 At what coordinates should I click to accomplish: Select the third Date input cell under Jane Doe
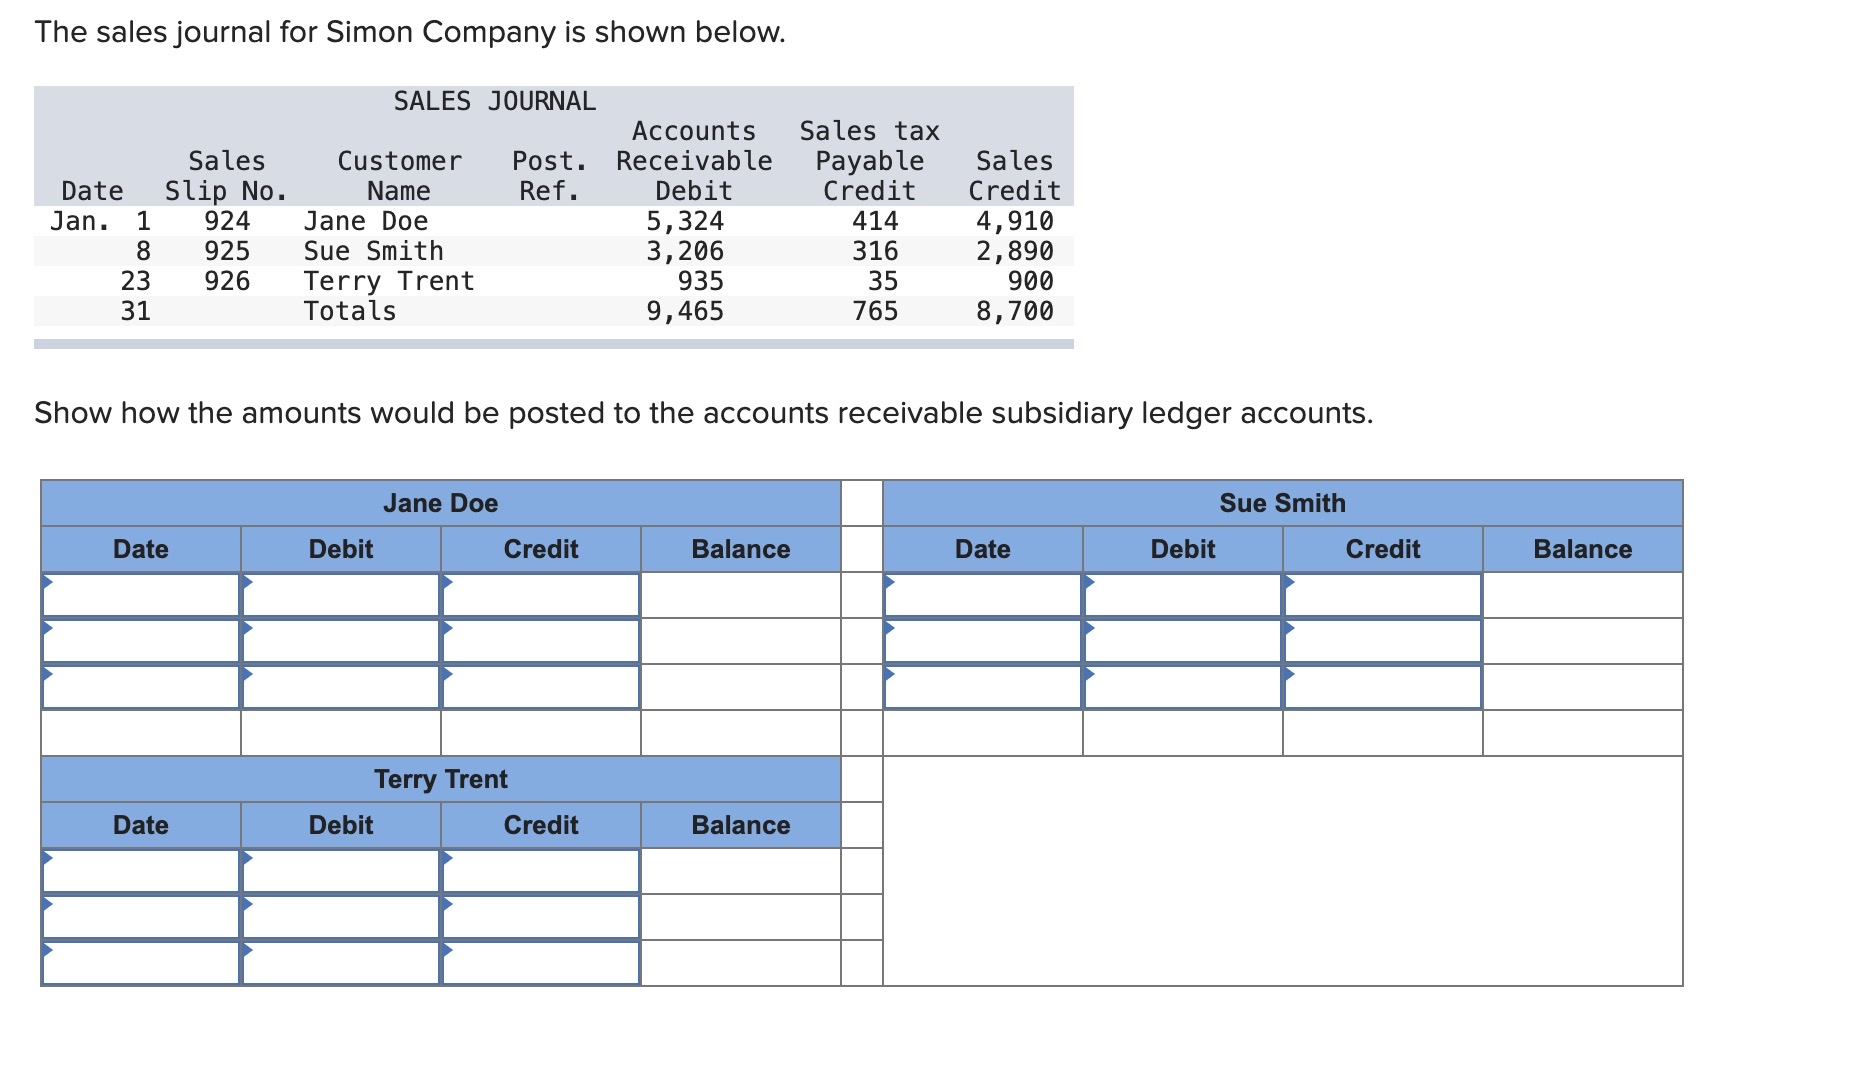pyautogui.click(x=140, y=685)
